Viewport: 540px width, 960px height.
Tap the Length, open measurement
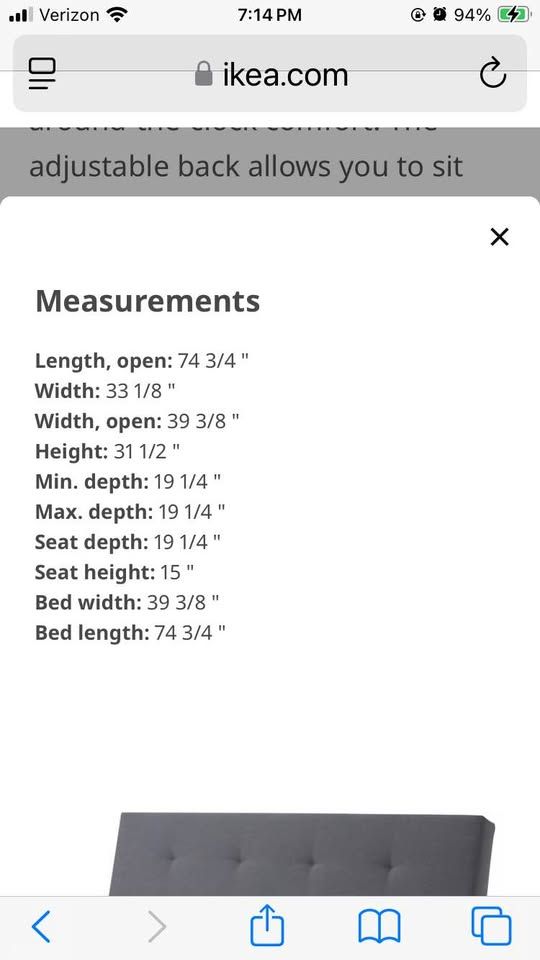coord(142,361)
